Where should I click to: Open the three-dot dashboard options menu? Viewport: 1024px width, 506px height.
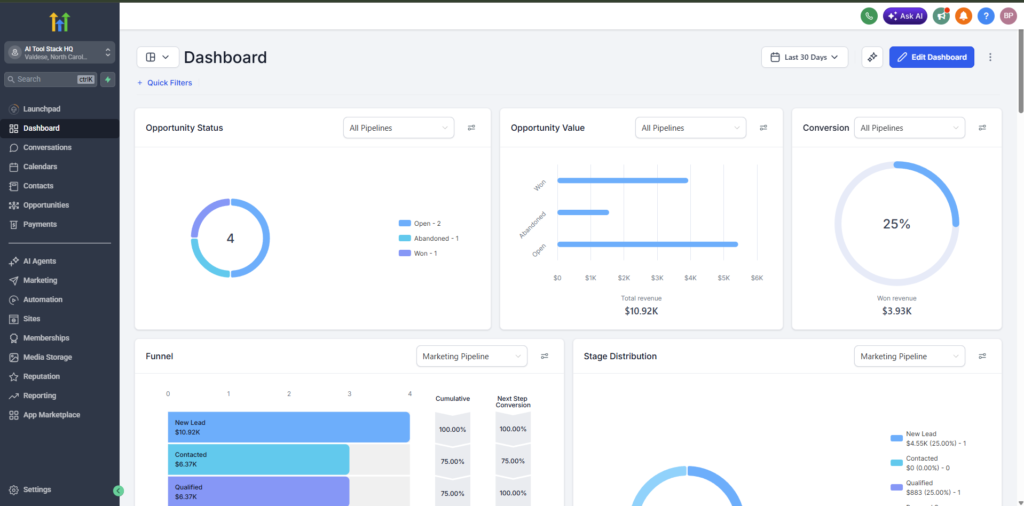pyautogui.click(x=990, y=57)
